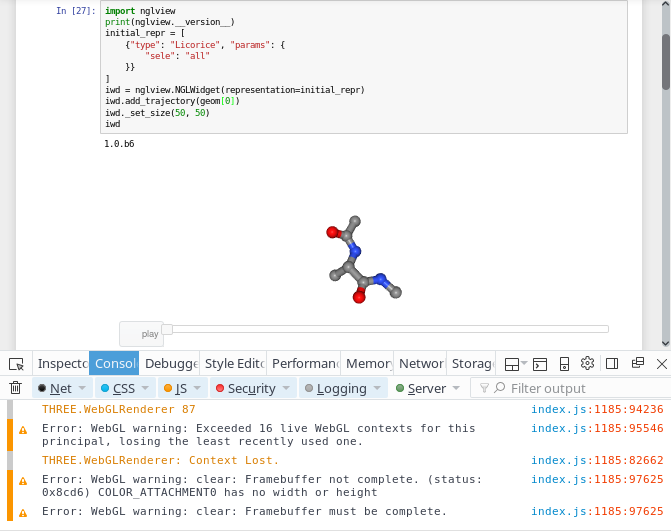Switch to the Memory tab
The width and height of the screenshot is (671, 531).
[367, 363]
